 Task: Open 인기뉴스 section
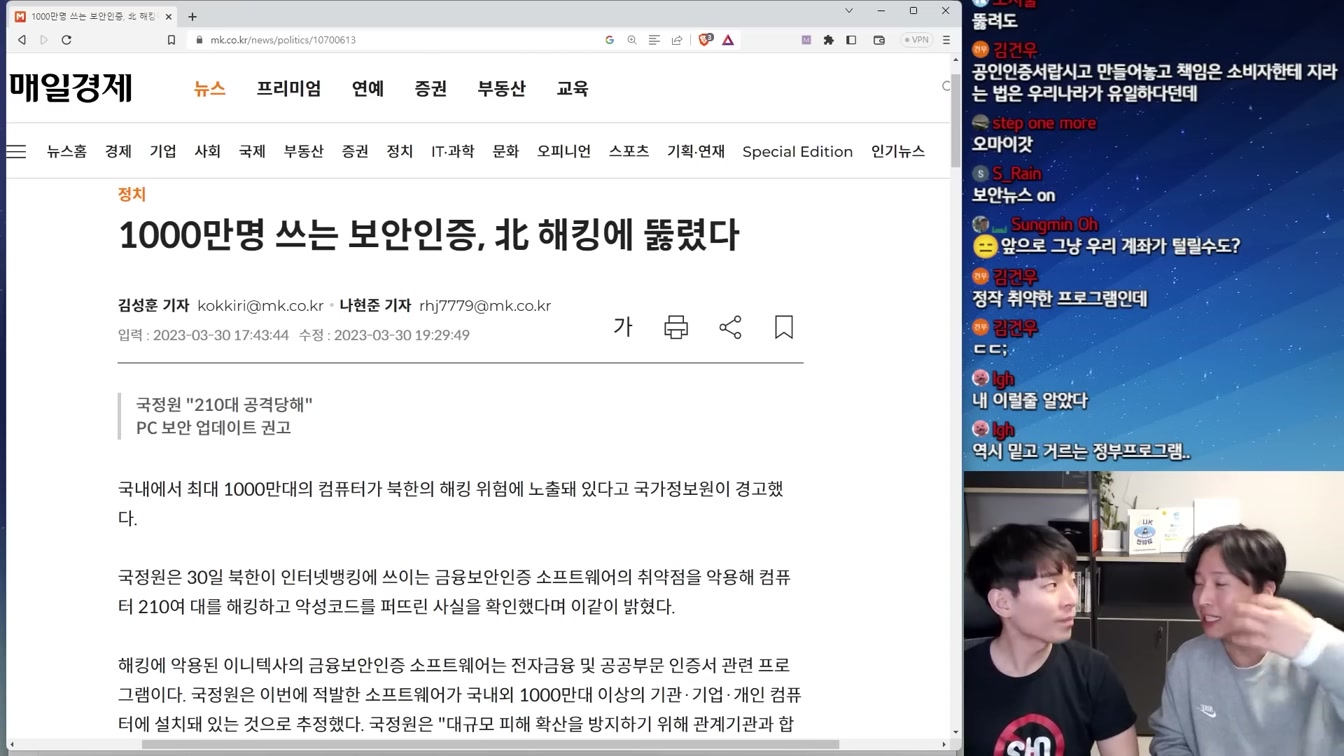898,152
